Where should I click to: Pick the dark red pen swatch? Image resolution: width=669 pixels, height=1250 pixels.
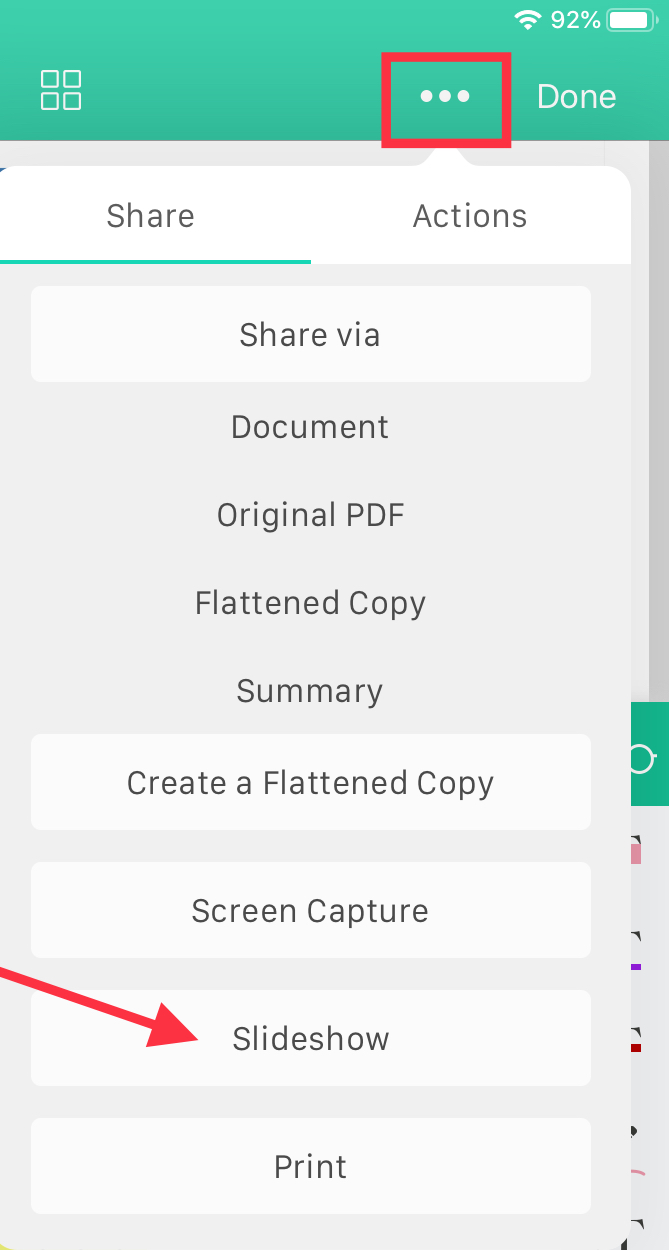[x=636, y=1047]
